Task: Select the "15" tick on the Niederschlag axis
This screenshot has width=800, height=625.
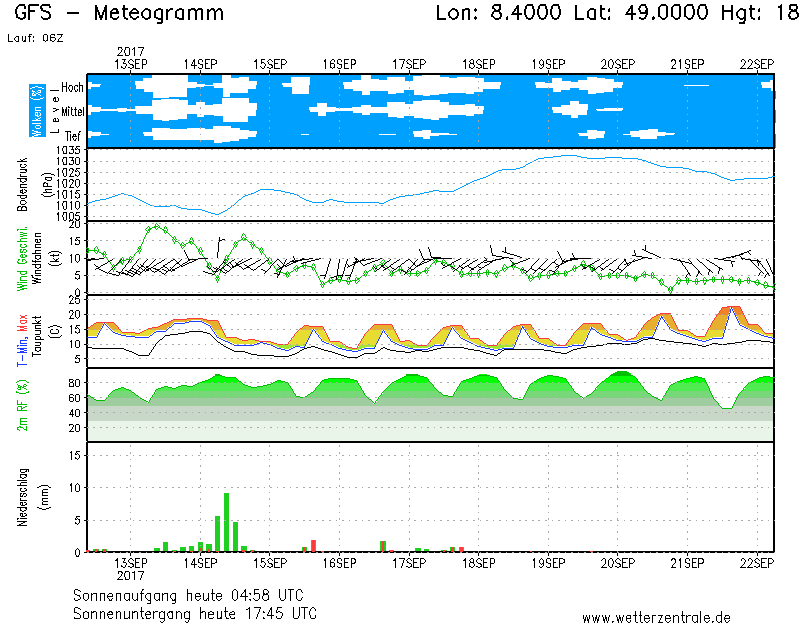Action: (74, 455)
